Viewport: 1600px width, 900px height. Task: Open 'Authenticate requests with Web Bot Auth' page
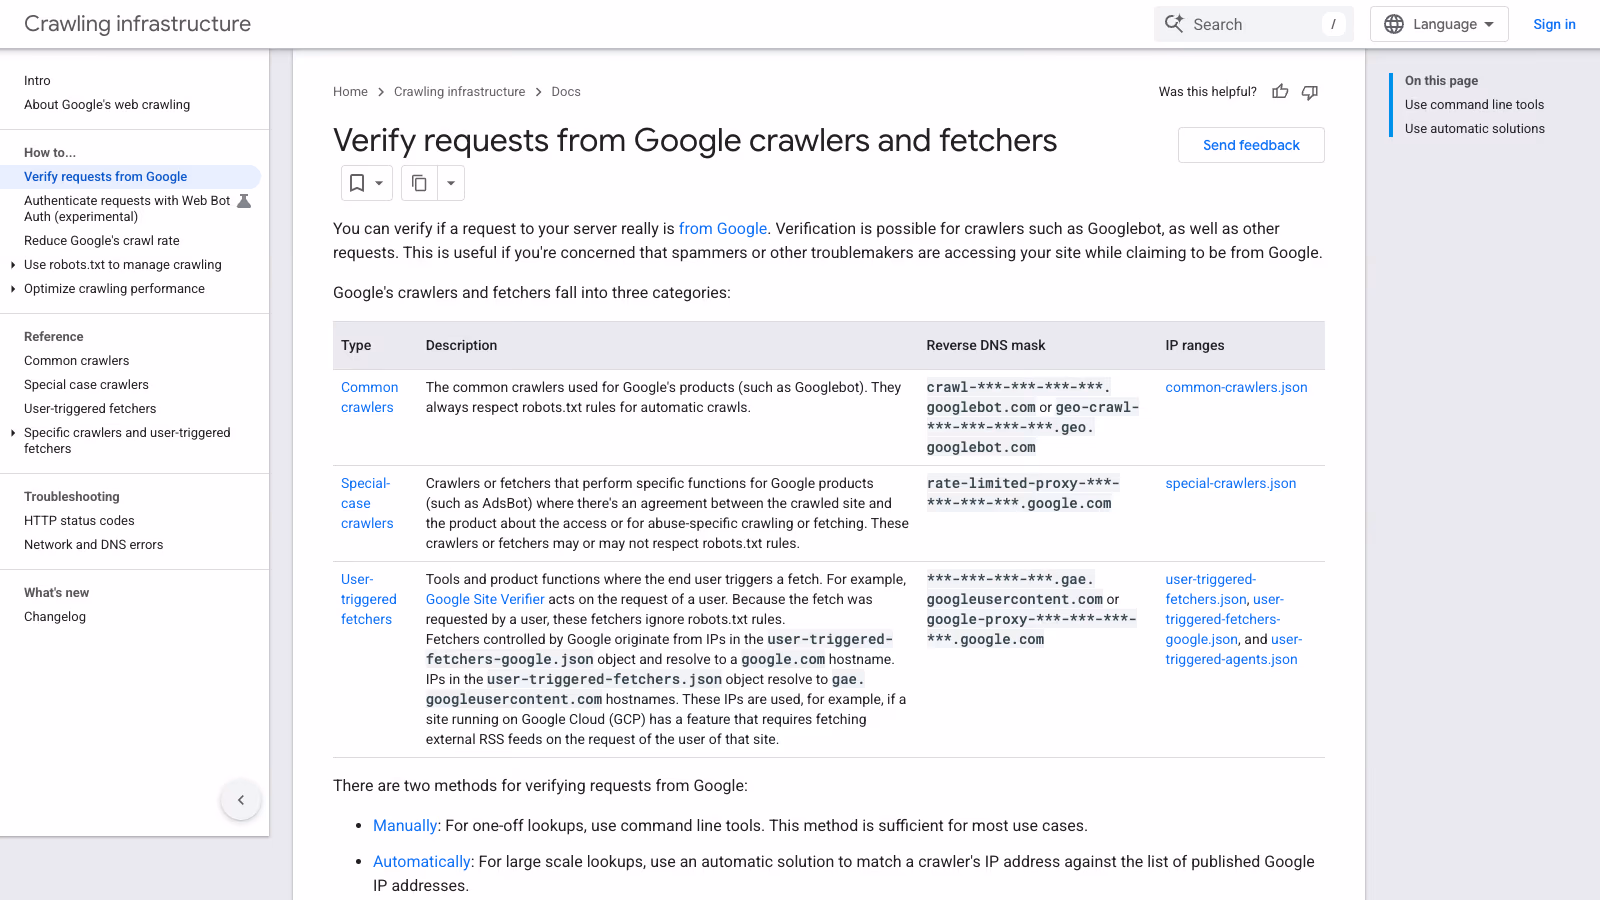pos(127,209)
